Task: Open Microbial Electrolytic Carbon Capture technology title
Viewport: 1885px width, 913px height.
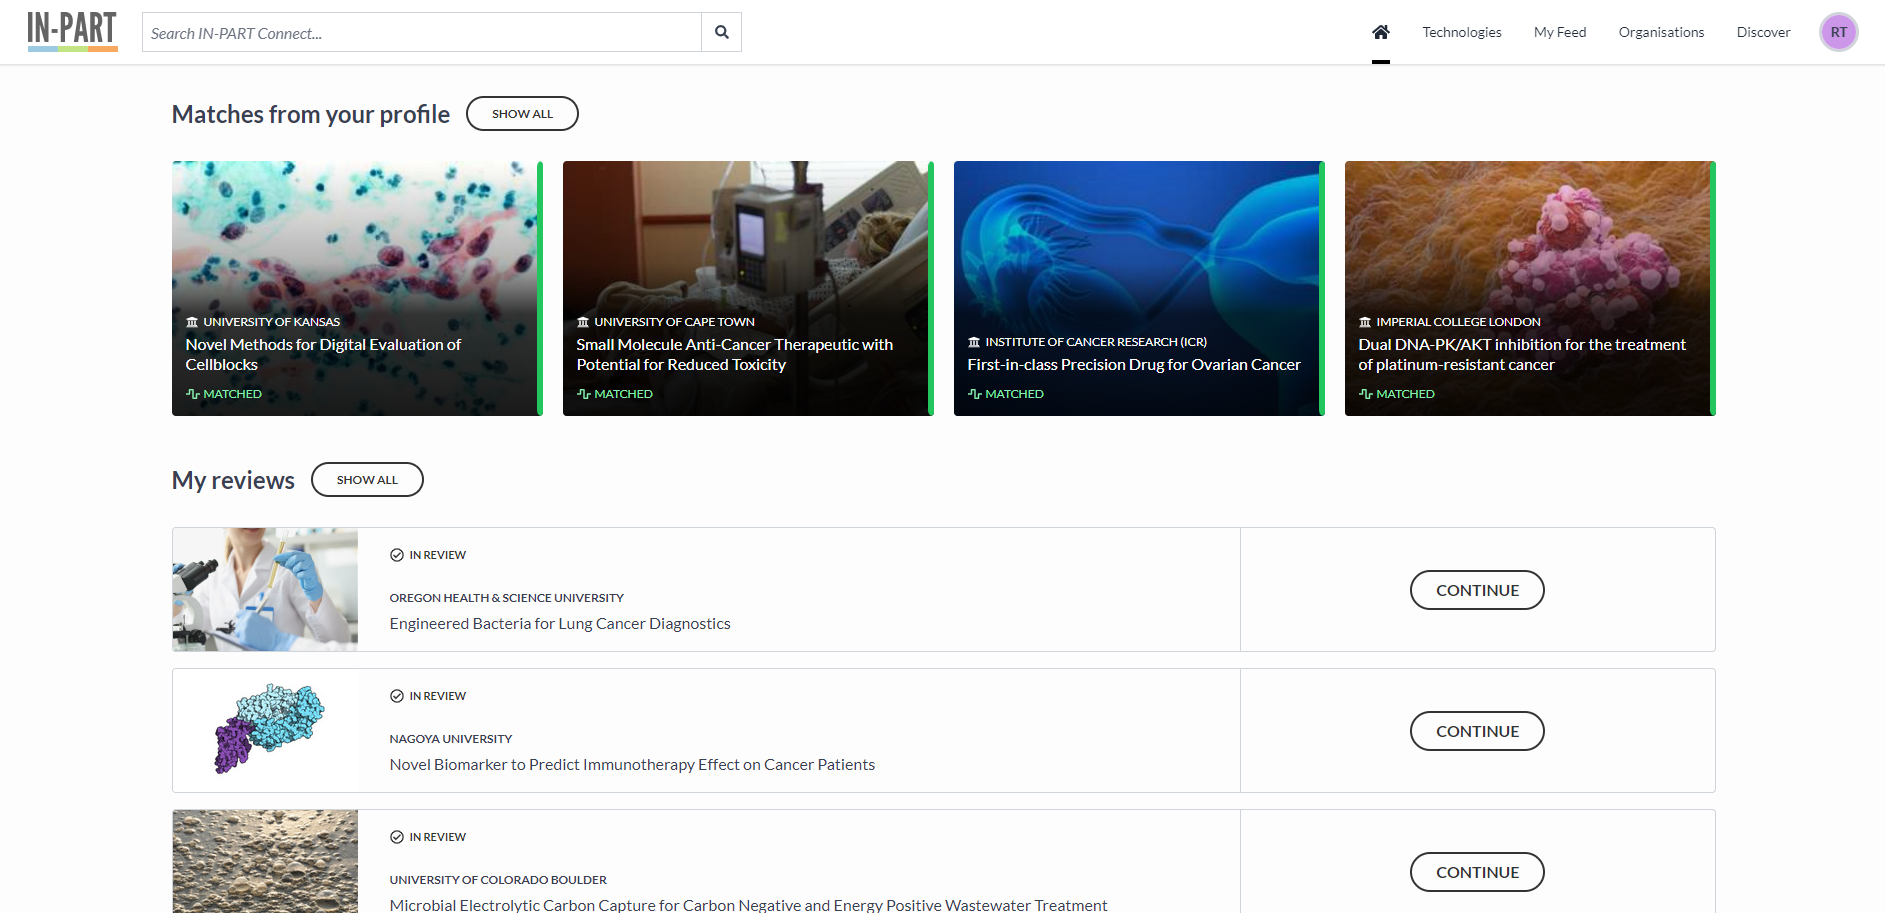Action: click(x=748, y=905)
